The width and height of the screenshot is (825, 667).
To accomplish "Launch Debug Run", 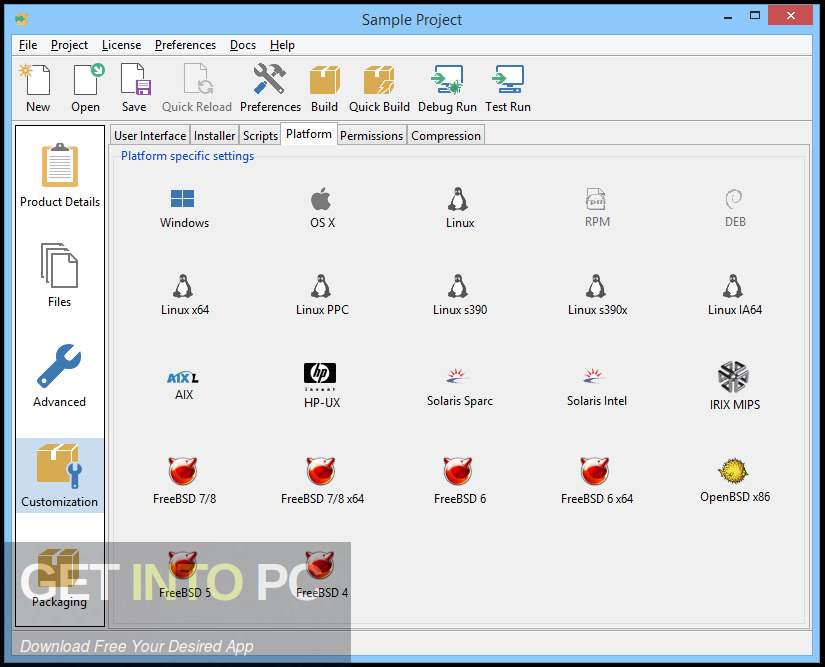I will (x=447, y=88).
